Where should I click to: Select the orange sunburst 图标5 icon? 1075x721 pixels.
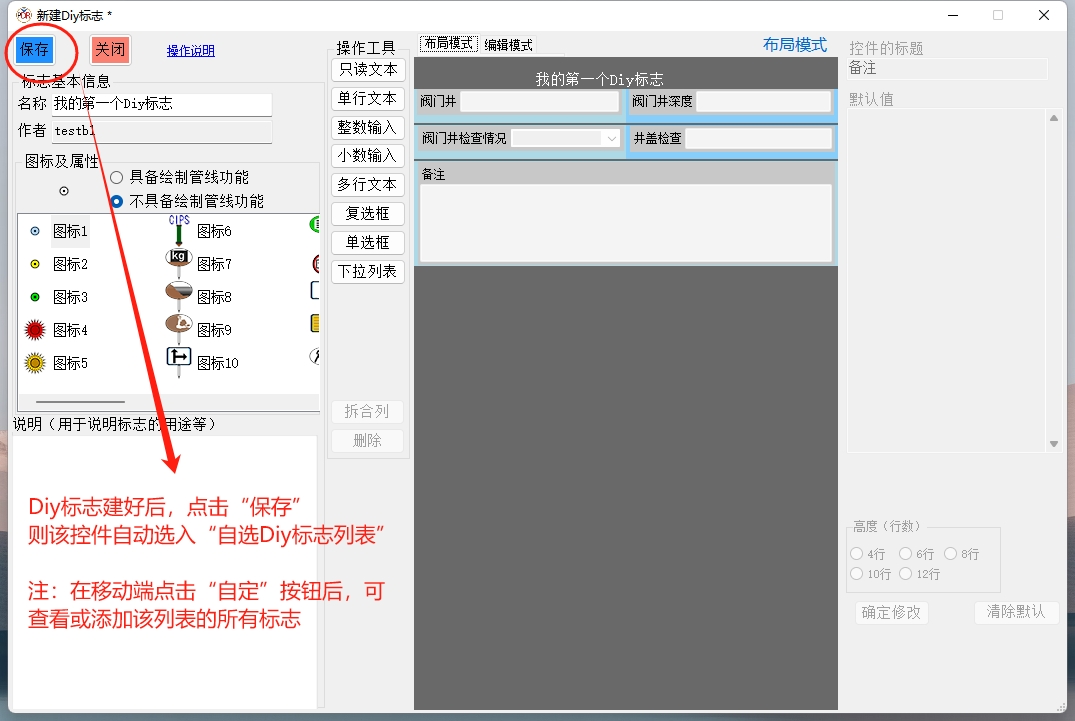click(x=36, y=363)
